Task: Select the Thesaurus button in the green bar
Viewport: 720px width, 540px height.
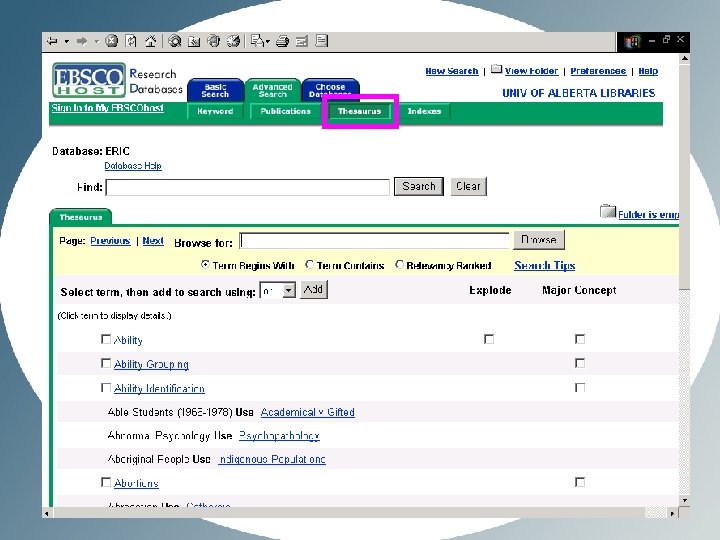Action: coord(360,111)
